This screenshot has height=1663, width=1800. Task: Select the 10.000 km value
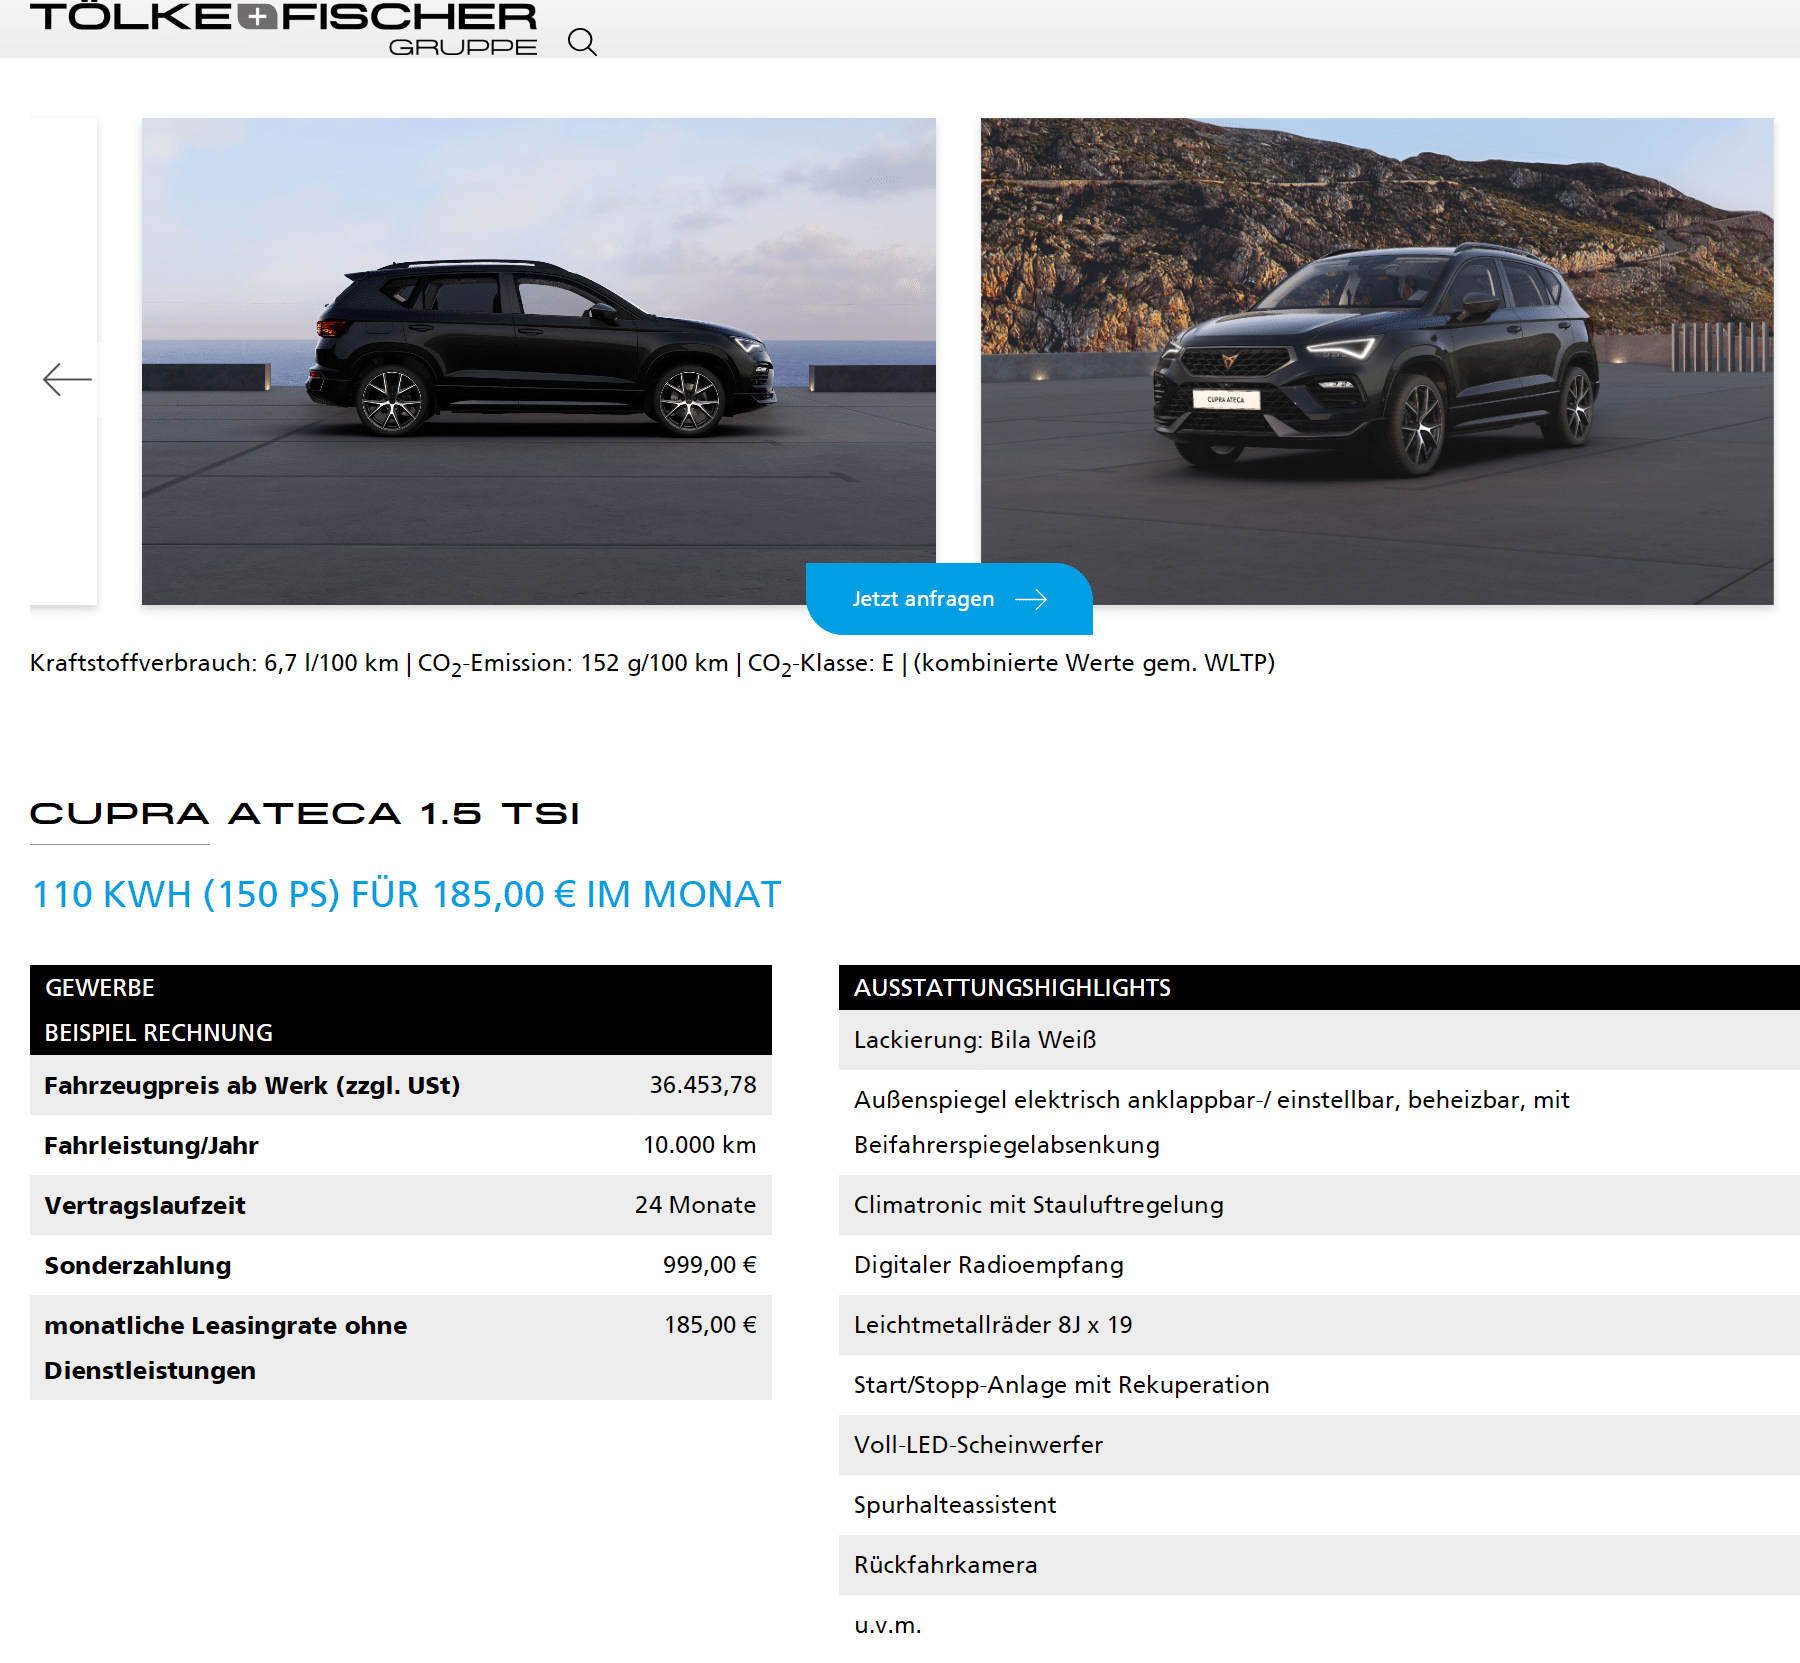click(700, 1145)
